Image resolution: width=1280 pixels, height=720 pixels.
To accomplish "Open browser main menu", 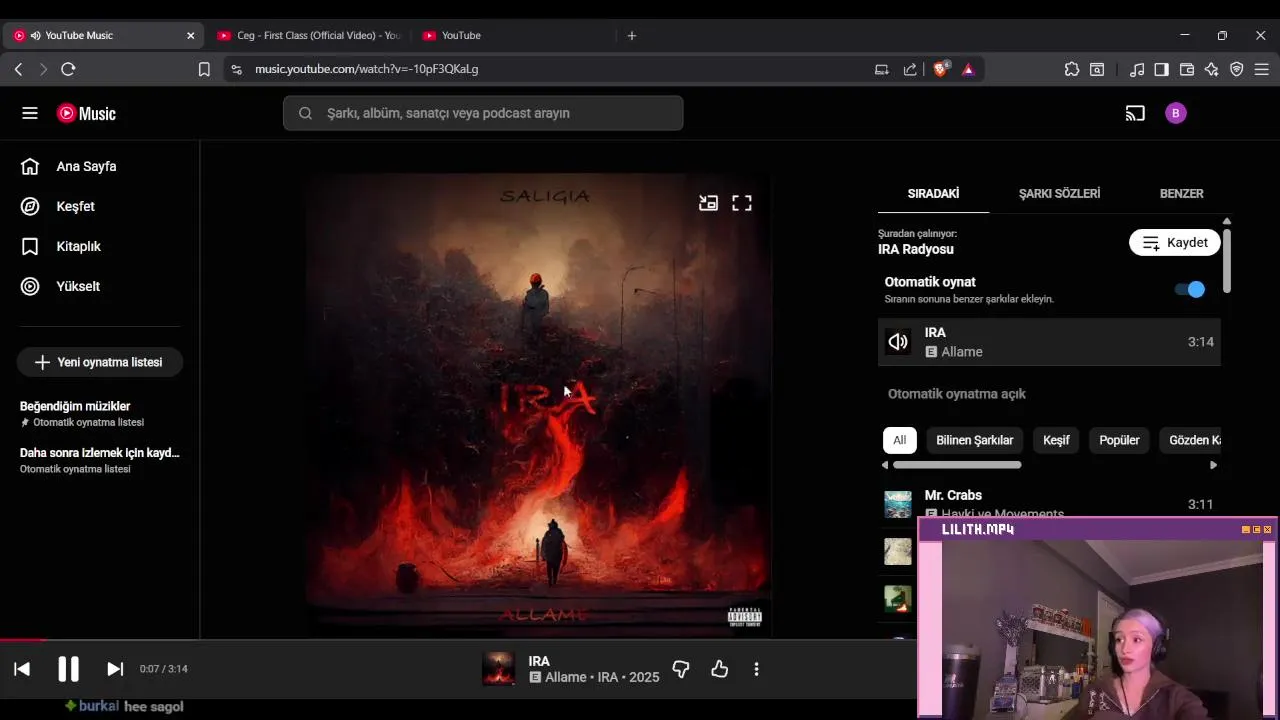I will pyautogui.click(x=1262, y=69).
